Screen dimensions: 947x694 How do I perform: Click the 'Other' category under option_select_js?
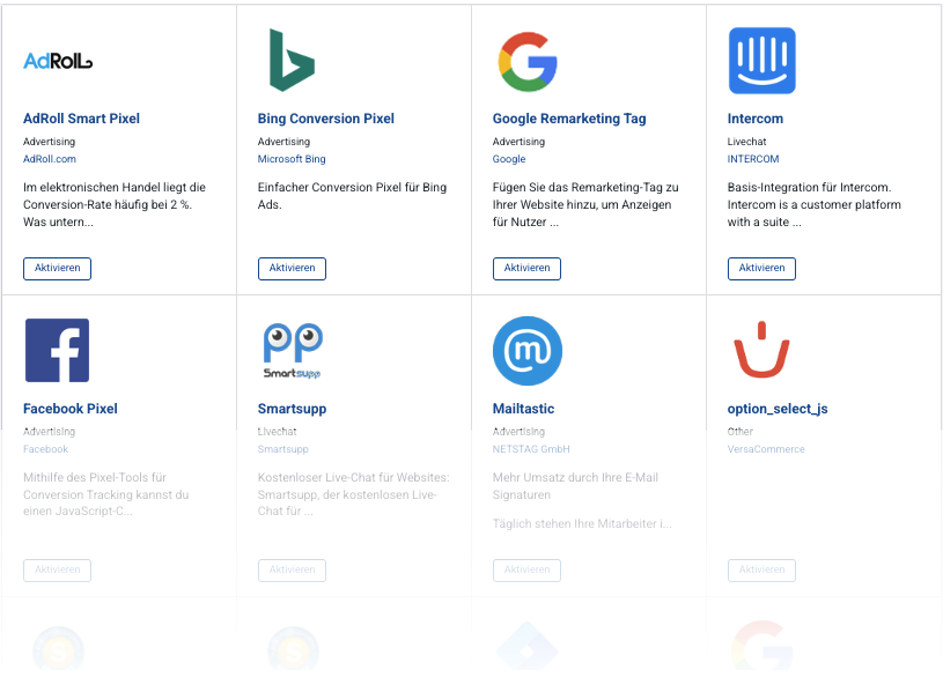[x=740, y=431]
